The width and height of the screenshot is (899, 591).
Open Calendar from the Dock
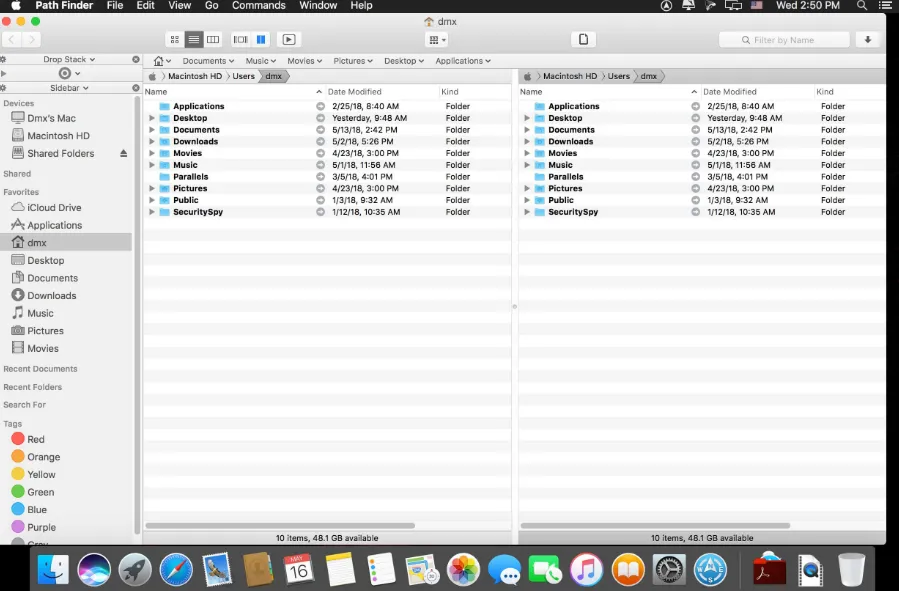click(299, 570)
